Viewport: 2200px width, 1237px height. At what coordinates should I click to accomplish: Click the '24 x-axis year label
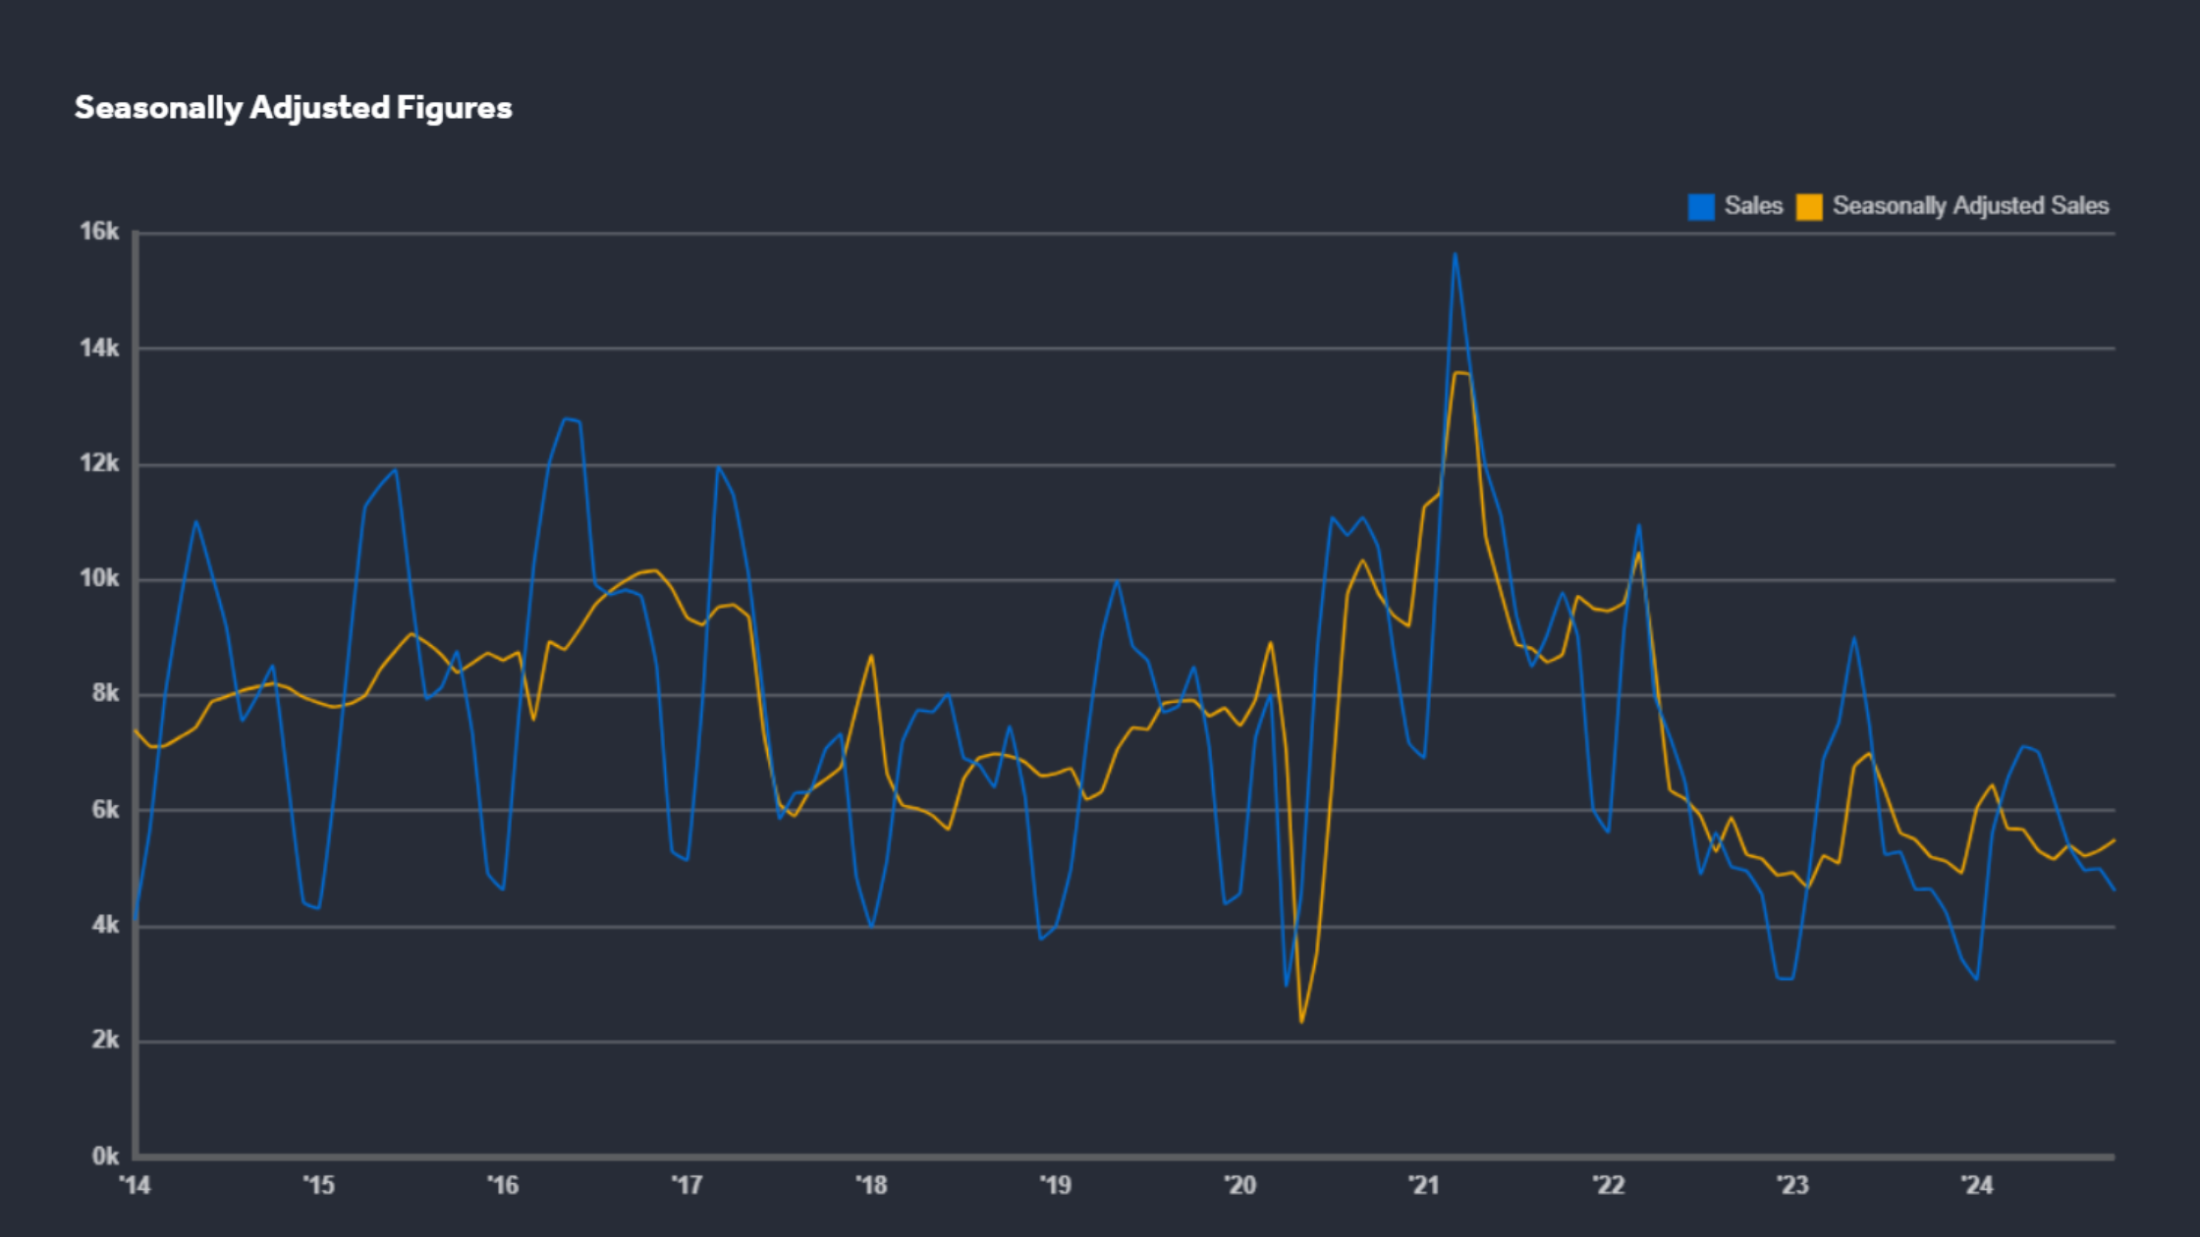coord(1977,1186)
